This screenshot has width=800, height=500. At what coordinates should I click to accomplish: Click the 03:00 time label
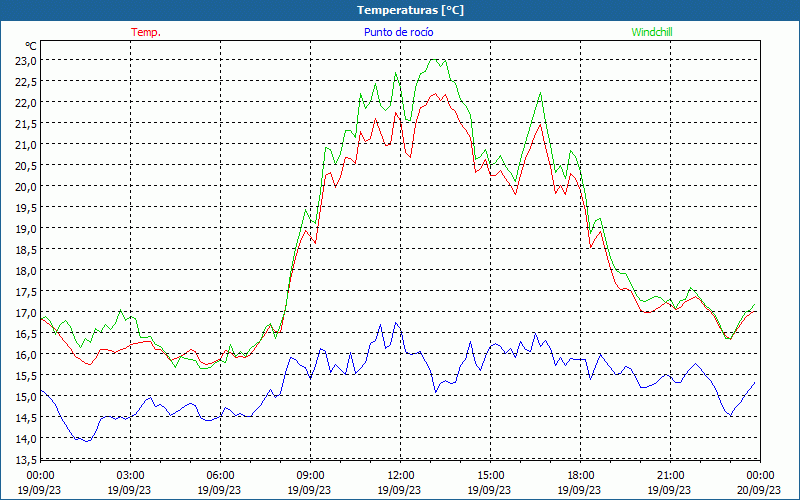pos(130,476)
